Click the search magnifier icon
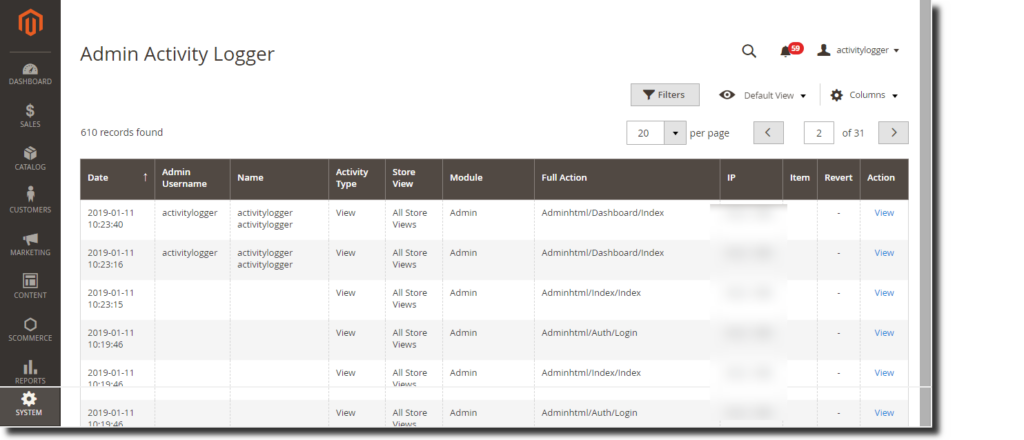The image size is (1024, 440). coord(748,51)
